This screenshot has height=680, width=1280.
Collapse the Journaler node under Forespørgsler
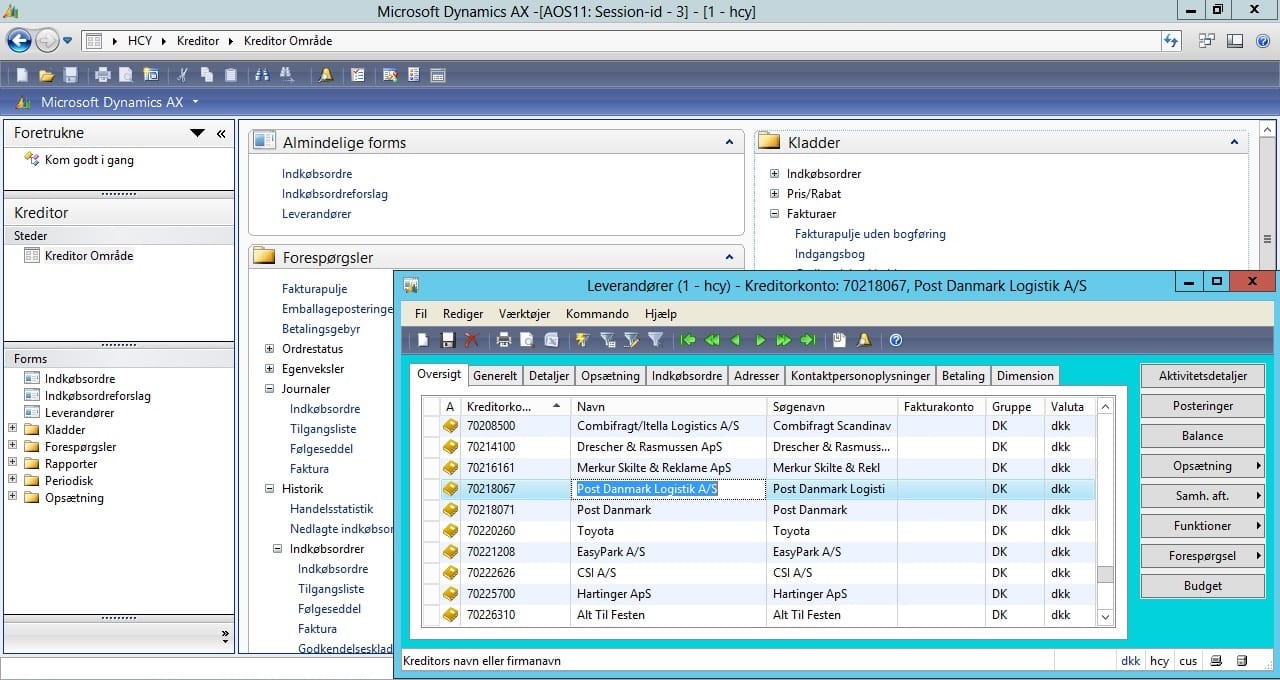point(269,389)
